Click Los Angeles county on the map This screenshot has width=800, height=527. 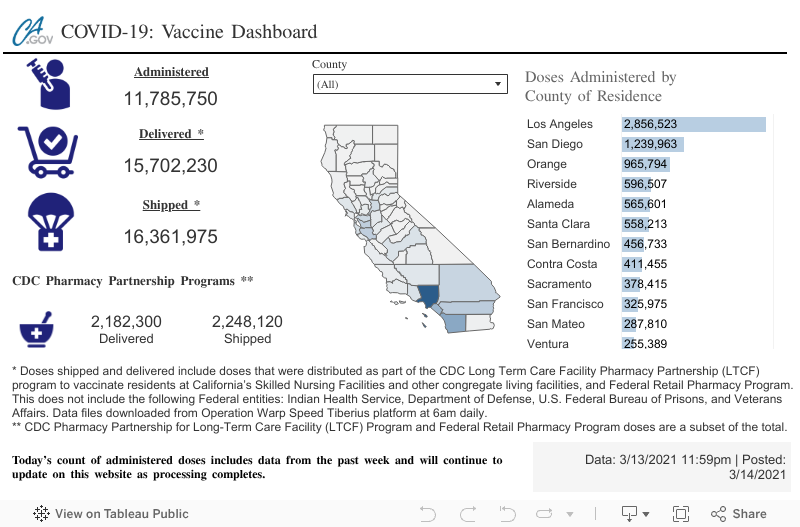pyautogui.click(x=428, y=296)
